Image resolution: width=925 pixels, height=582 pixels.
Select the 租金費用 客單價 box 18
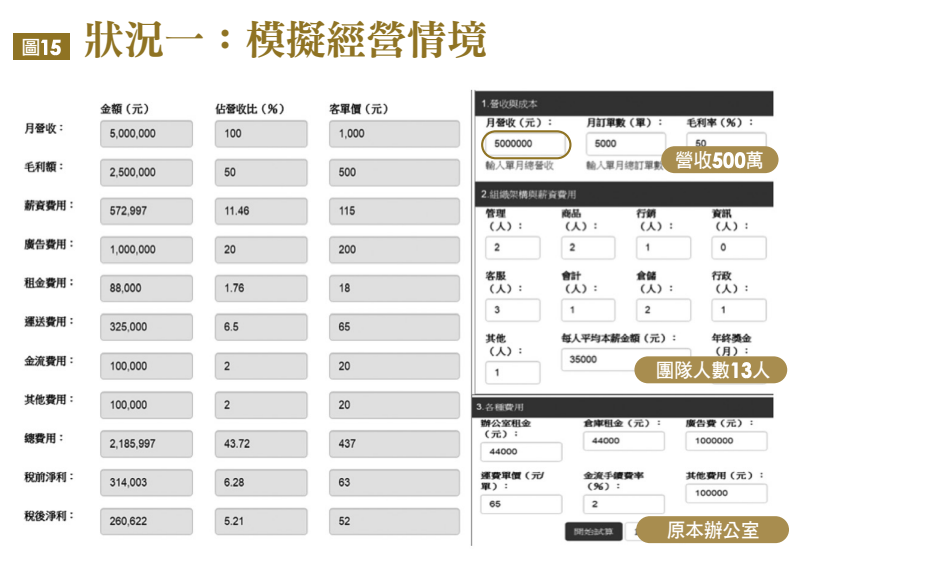point(394,288)
